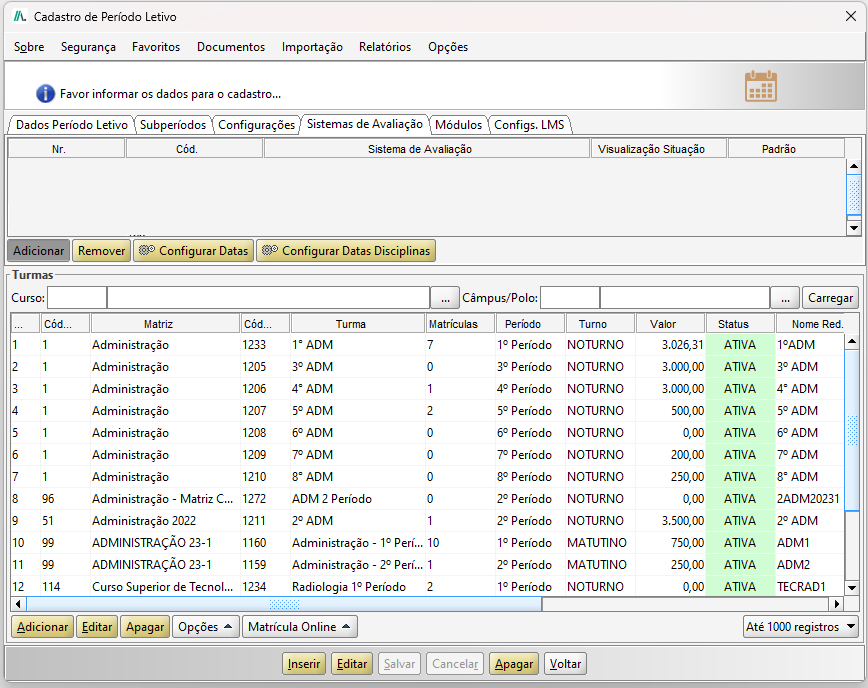Click the Status column header
Screen dimensions: 868x688
click(740, 324)
